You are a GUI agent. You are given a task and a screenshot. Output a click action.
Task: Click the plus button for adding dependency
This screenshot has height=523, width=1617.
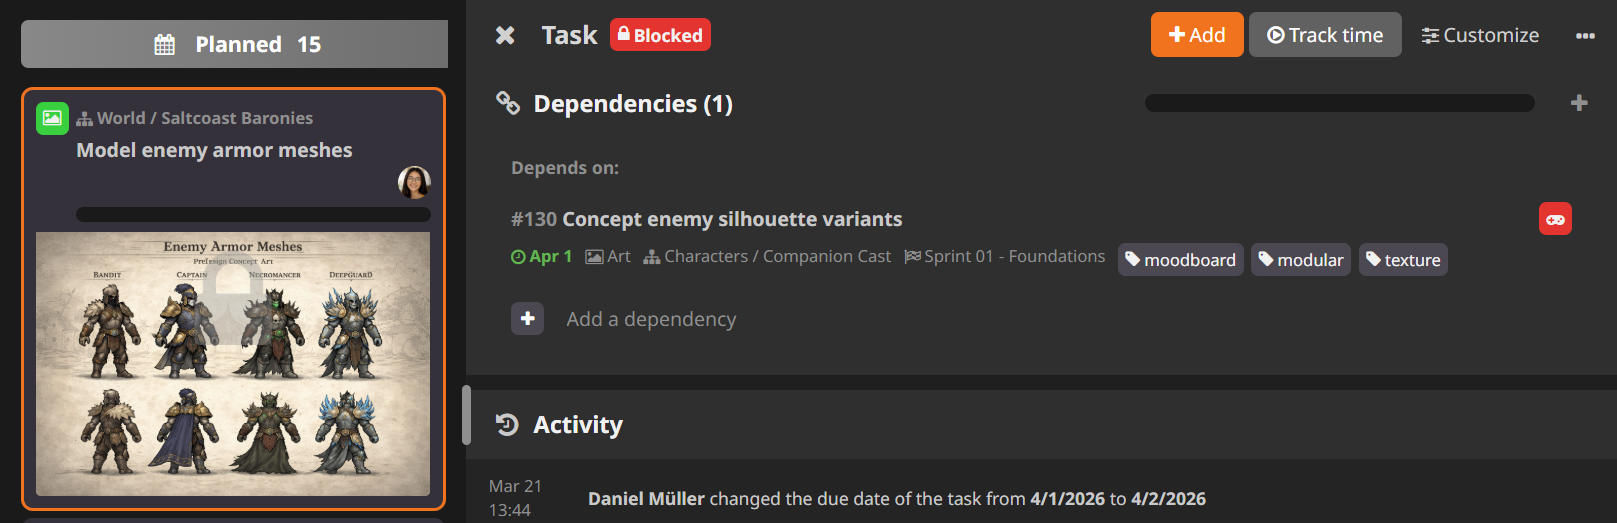point(528,319)
